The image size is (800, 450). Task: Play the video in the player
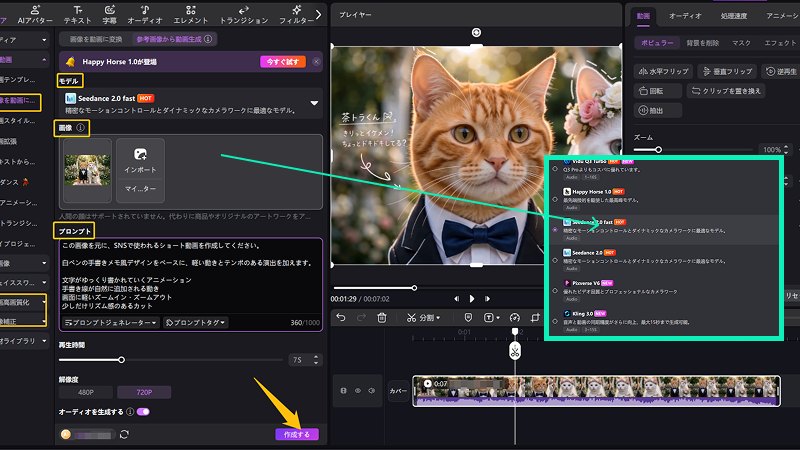472,299
